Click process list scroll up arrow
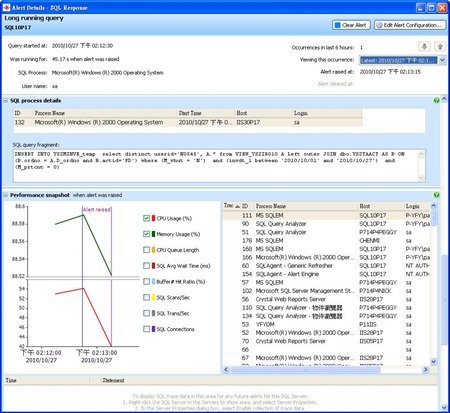Viewport: 450px width, 413px height. [433, 206]
